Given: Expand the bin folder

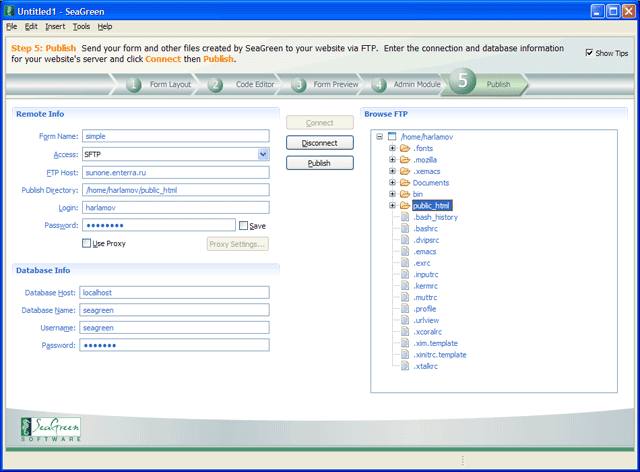Looking at the screenshot, I should (392, 194).
